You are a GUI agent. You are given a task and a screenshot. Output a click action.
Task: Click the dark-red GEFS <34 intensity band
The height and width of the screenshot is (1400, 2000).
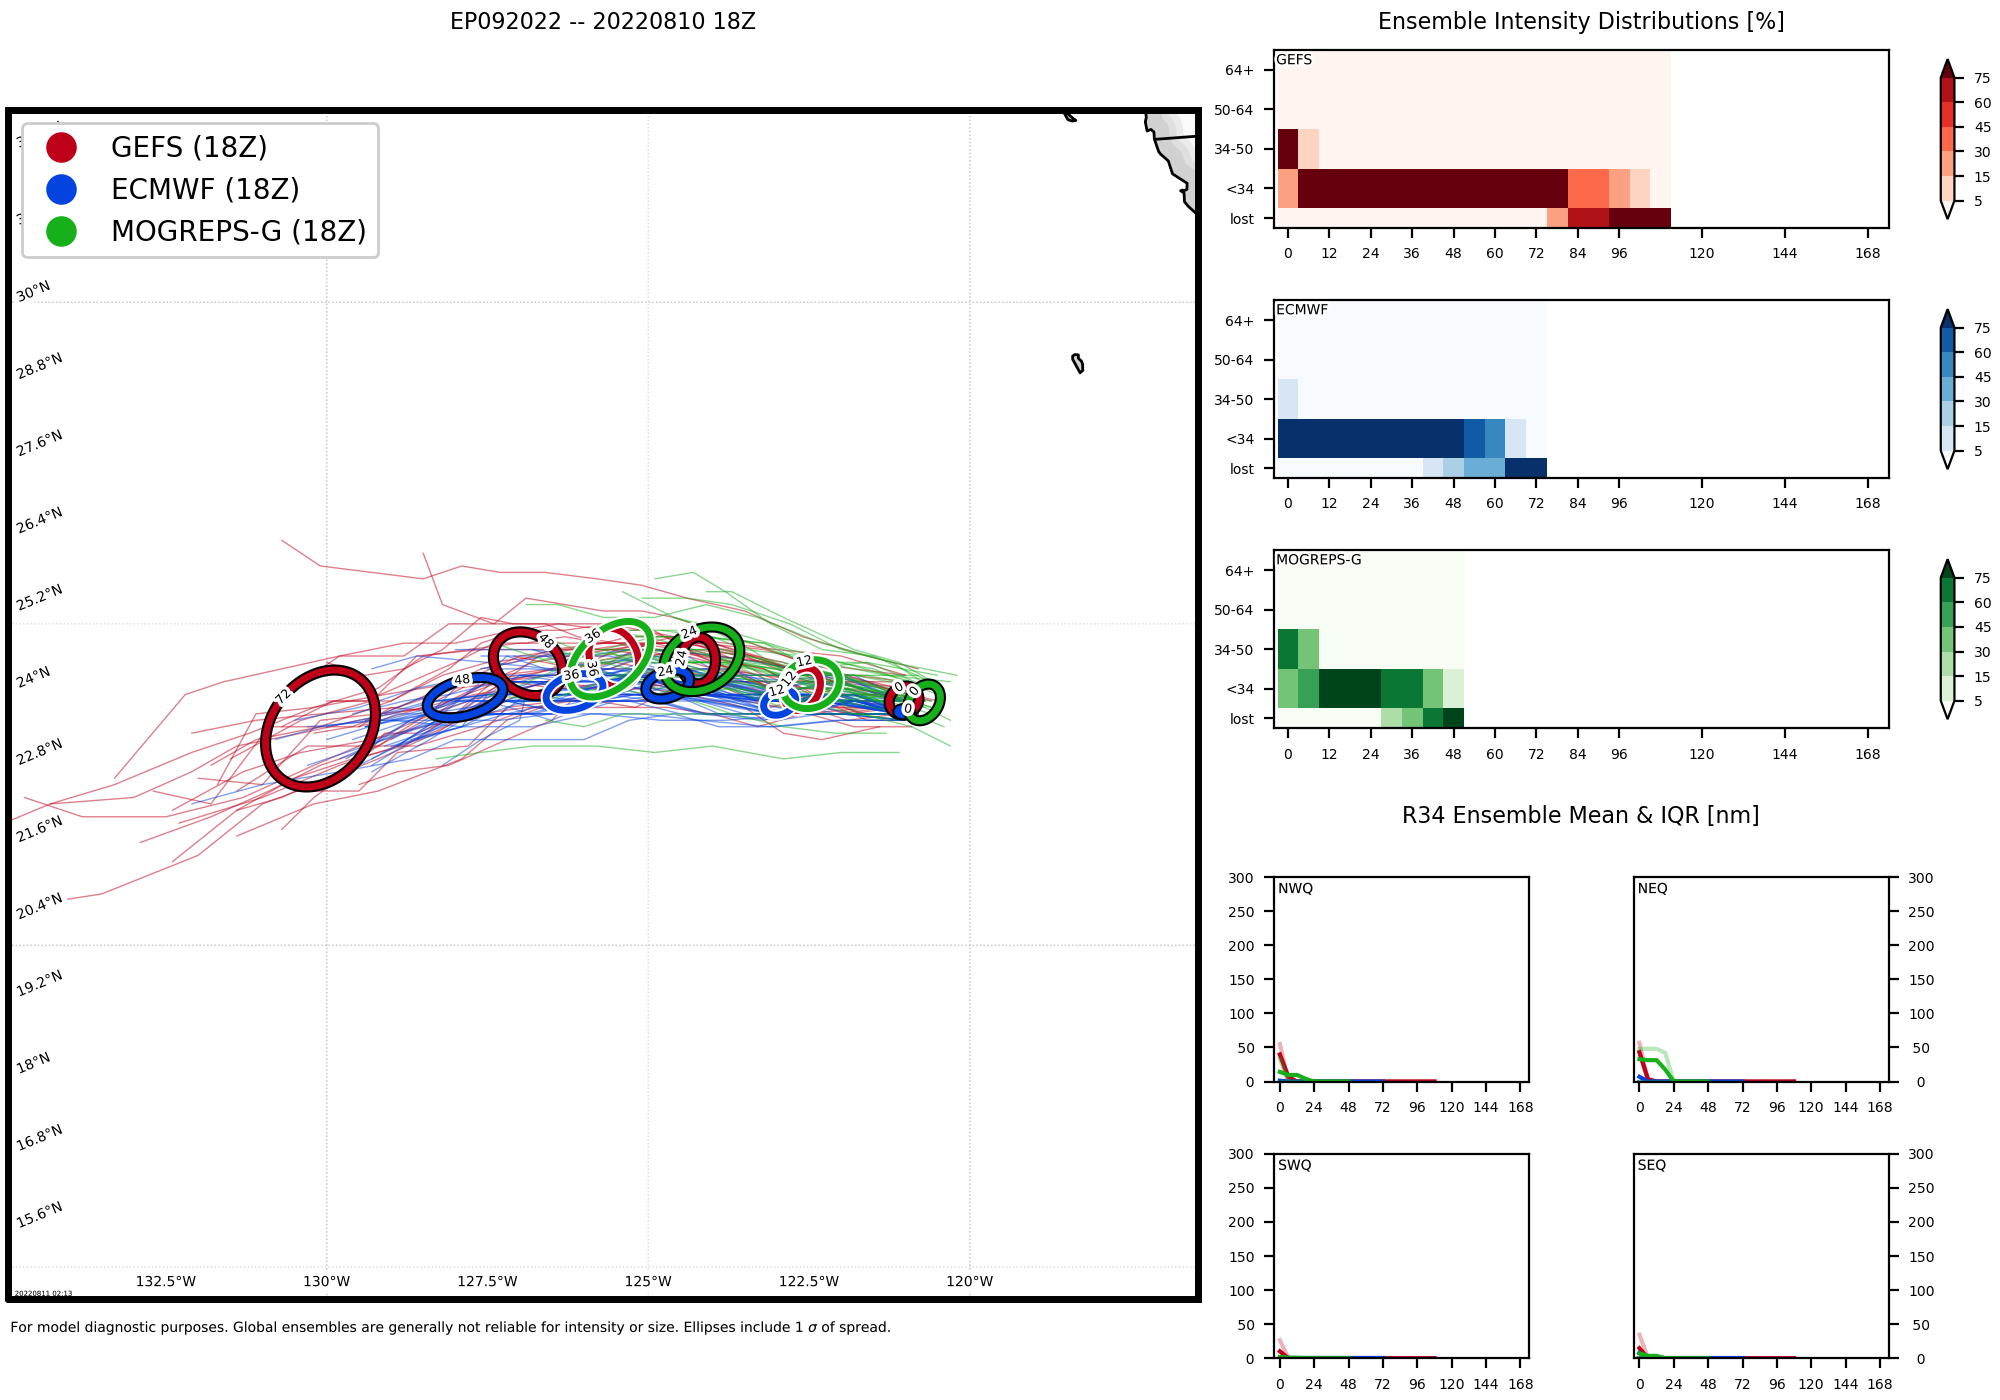tap(1430, 188)
